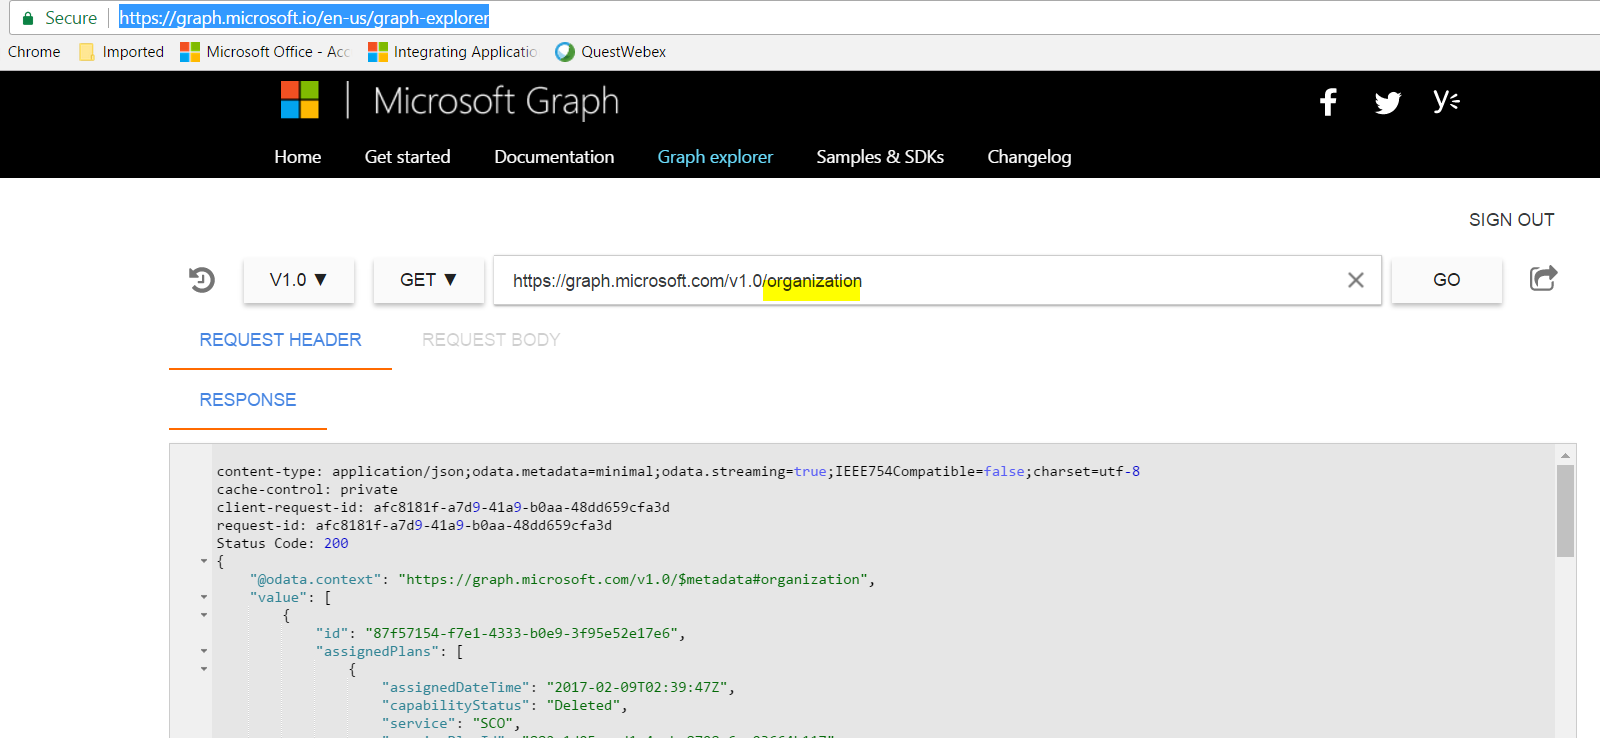This screenshot has height=738, width=1600.
Task: Open the Documentation nav item
Action: point(554,157)
